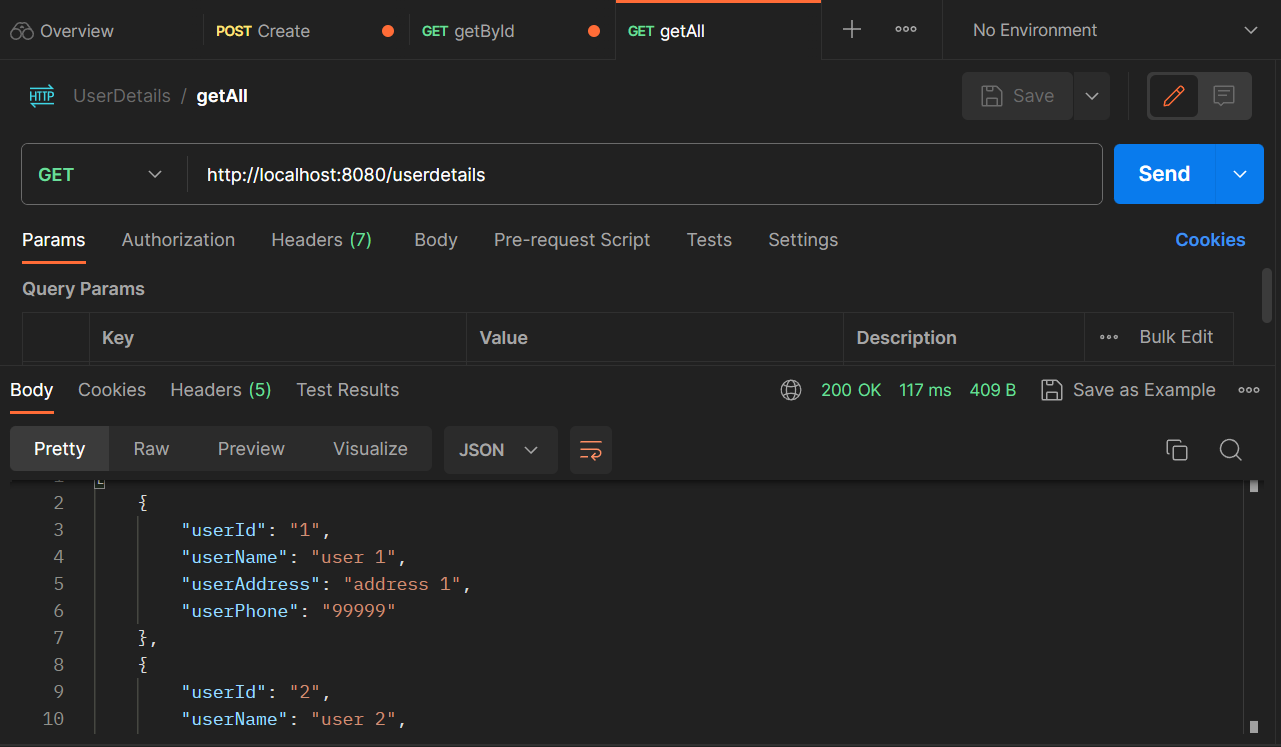This screenshot has height=747, width=1281.
Task: Copy the response body to clipboard
Action: (1176, 450)
